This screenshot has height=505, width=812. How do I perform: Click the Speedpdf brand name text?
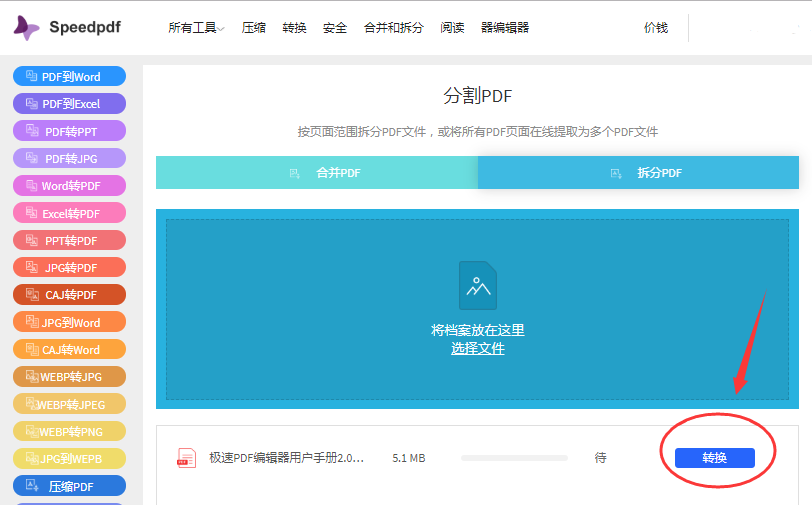[85, 27]
